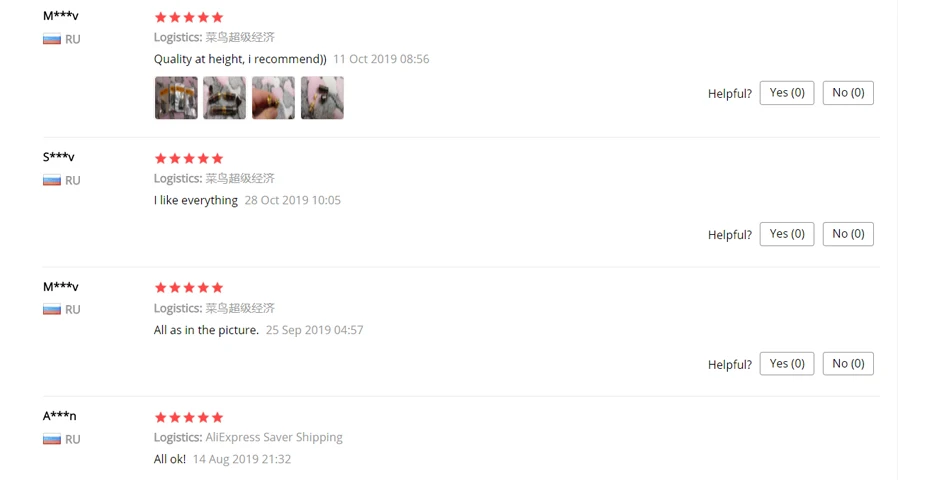Click star rating on A***n's review

[189, 418]
